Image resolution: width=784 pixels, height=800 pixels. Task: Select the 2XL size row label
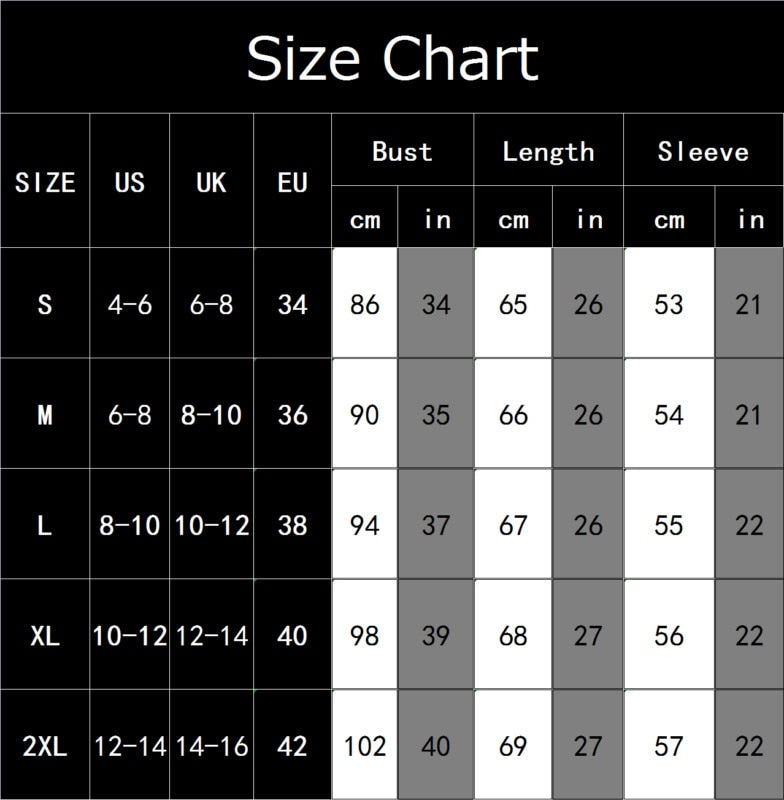click(x=45, y=745)
